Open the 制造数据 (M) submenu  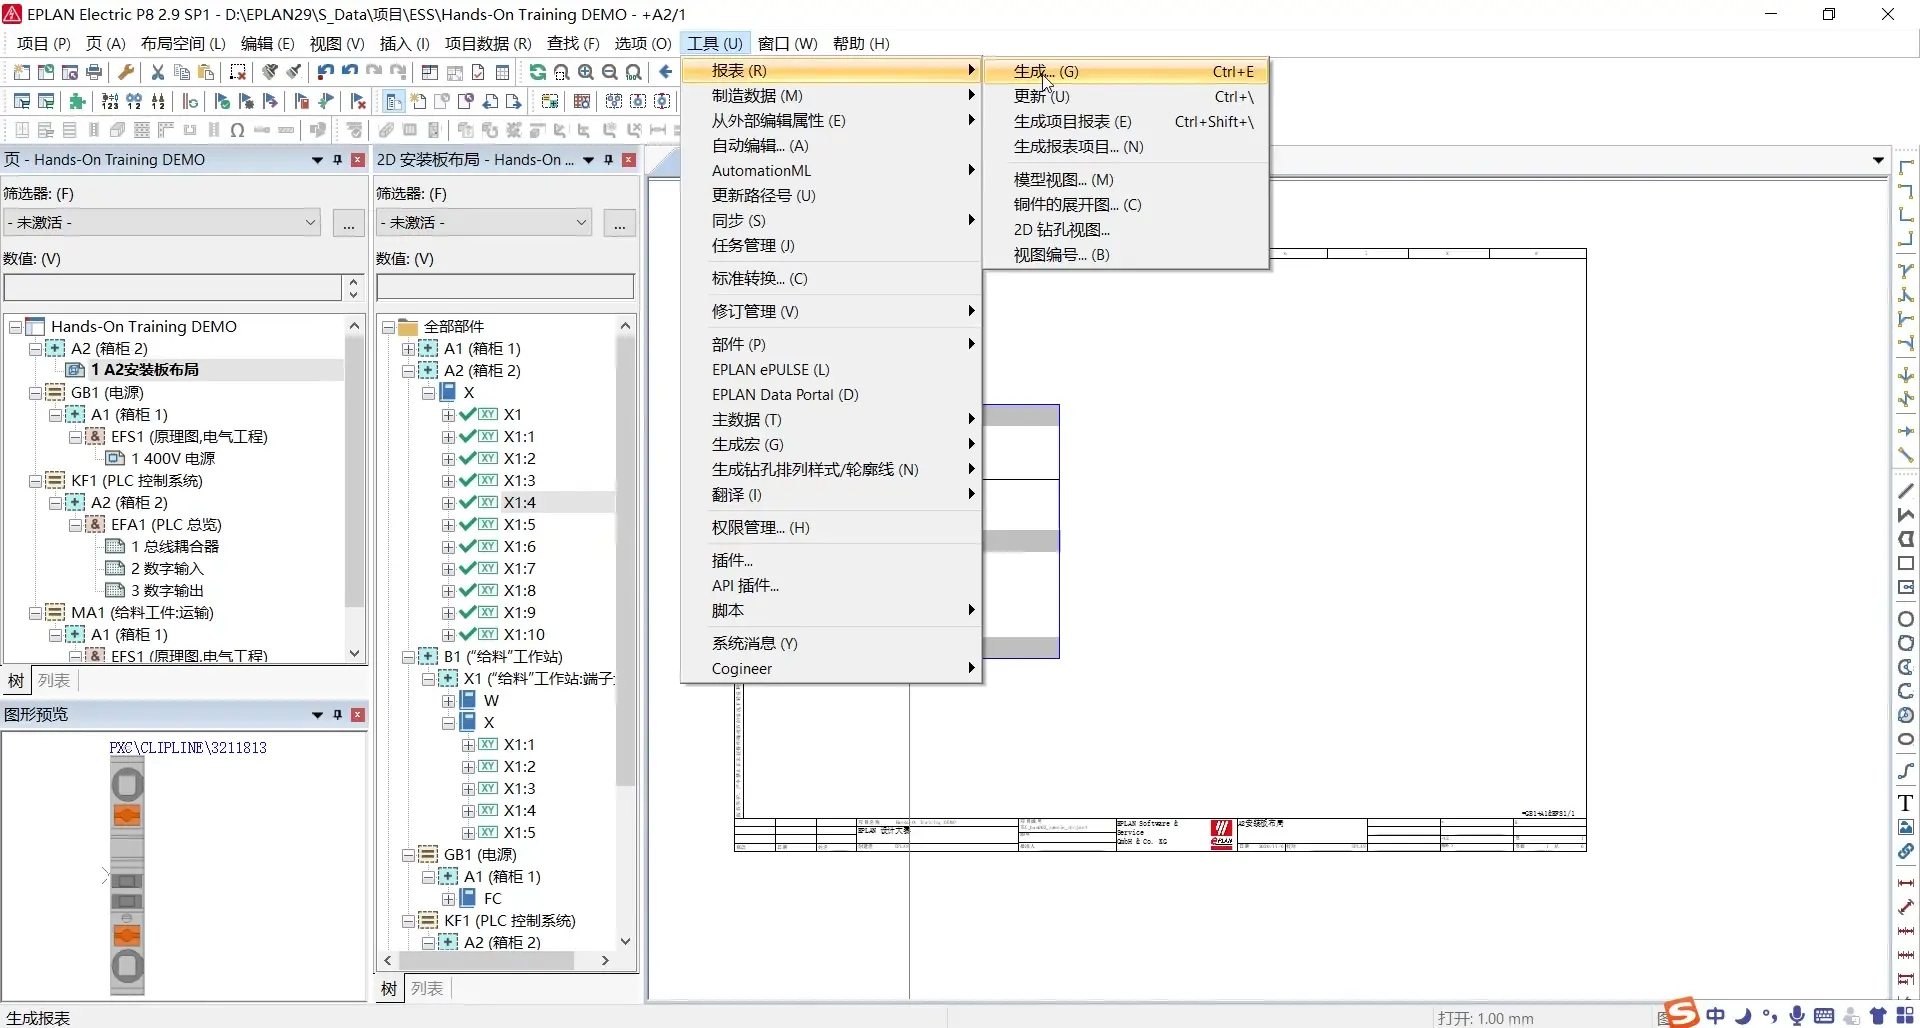click(831, 95)
